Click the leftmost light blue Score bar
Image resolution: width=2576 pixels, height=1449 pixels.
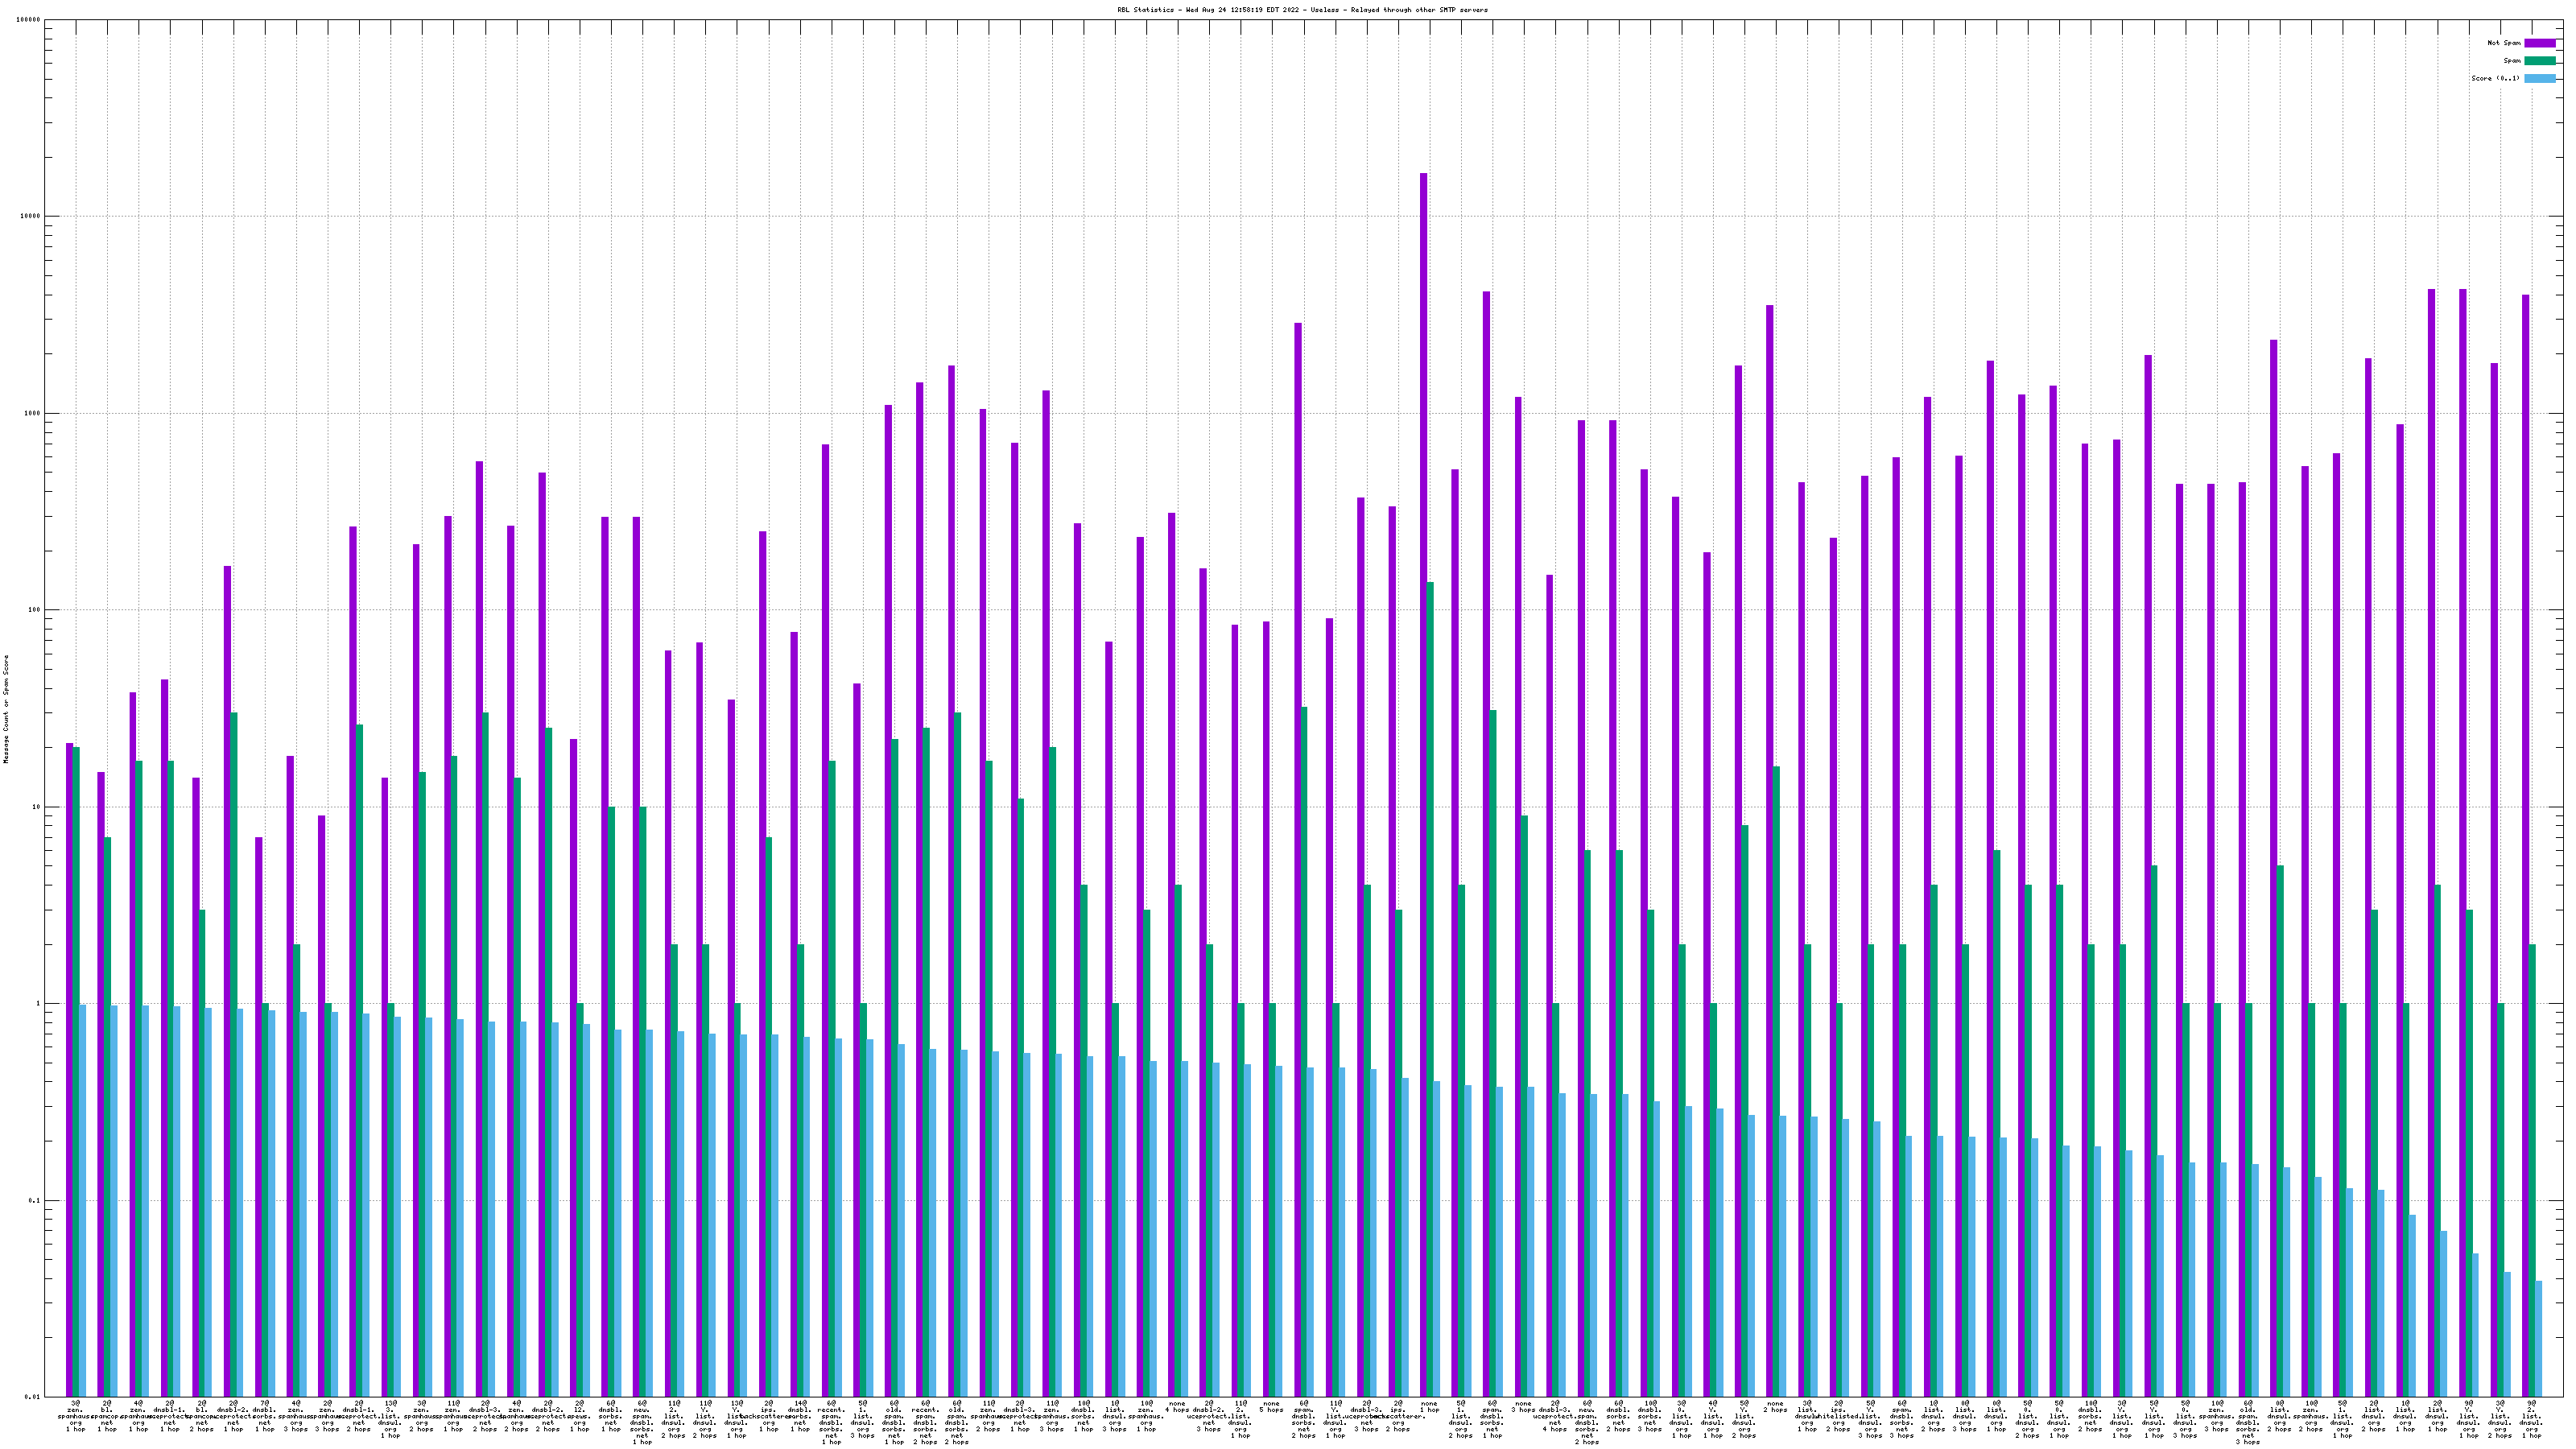(83, 1199)
